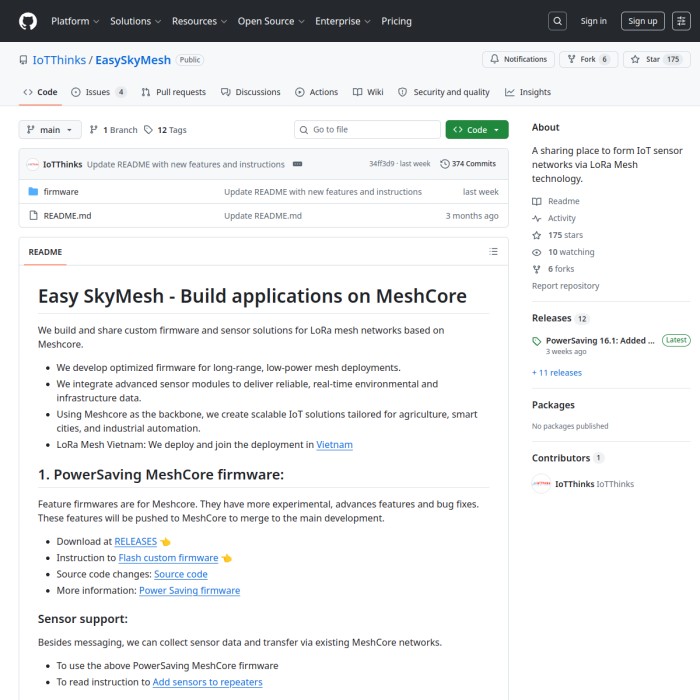Screen dimensions: 700x700
Task: Click the search magnifier icon in header
Action: (557, 21)
